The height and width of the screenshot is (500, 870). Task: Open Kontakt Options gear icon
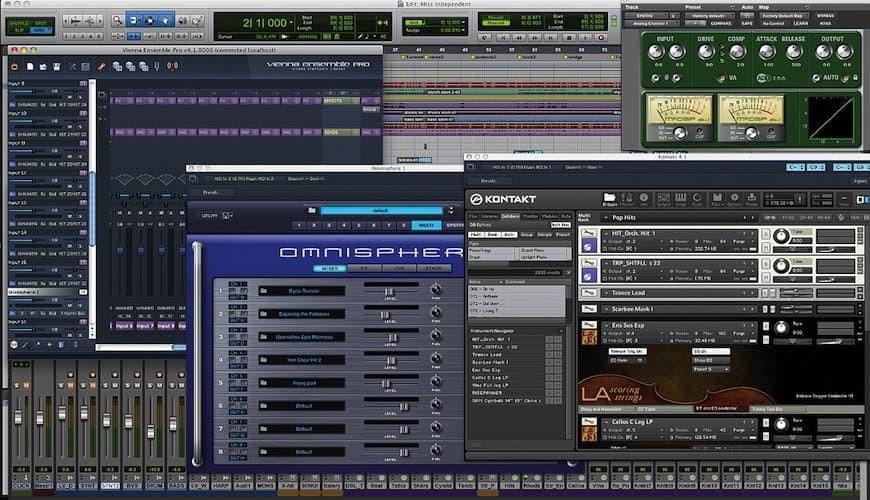pos(734,199)
